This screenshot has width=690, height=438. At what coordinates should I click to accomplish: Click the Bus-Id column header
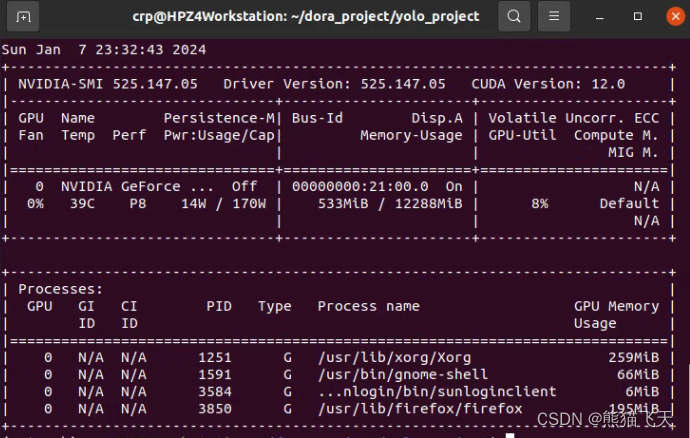317,118
